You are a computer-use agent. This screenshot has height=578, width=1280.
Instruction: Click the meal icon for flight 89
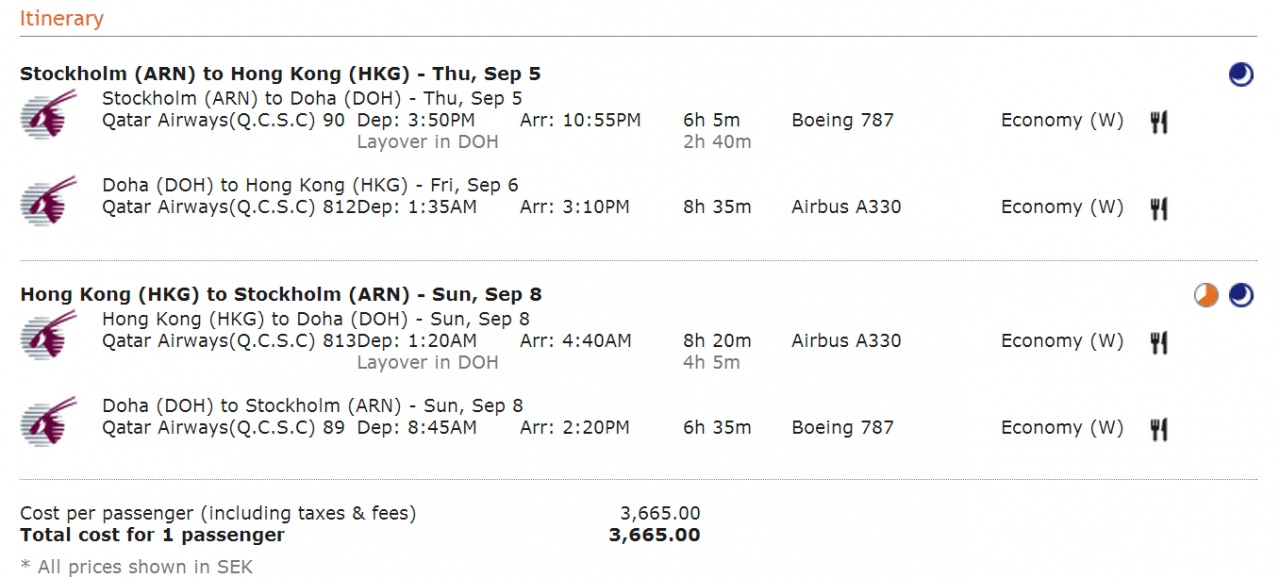1159,430
